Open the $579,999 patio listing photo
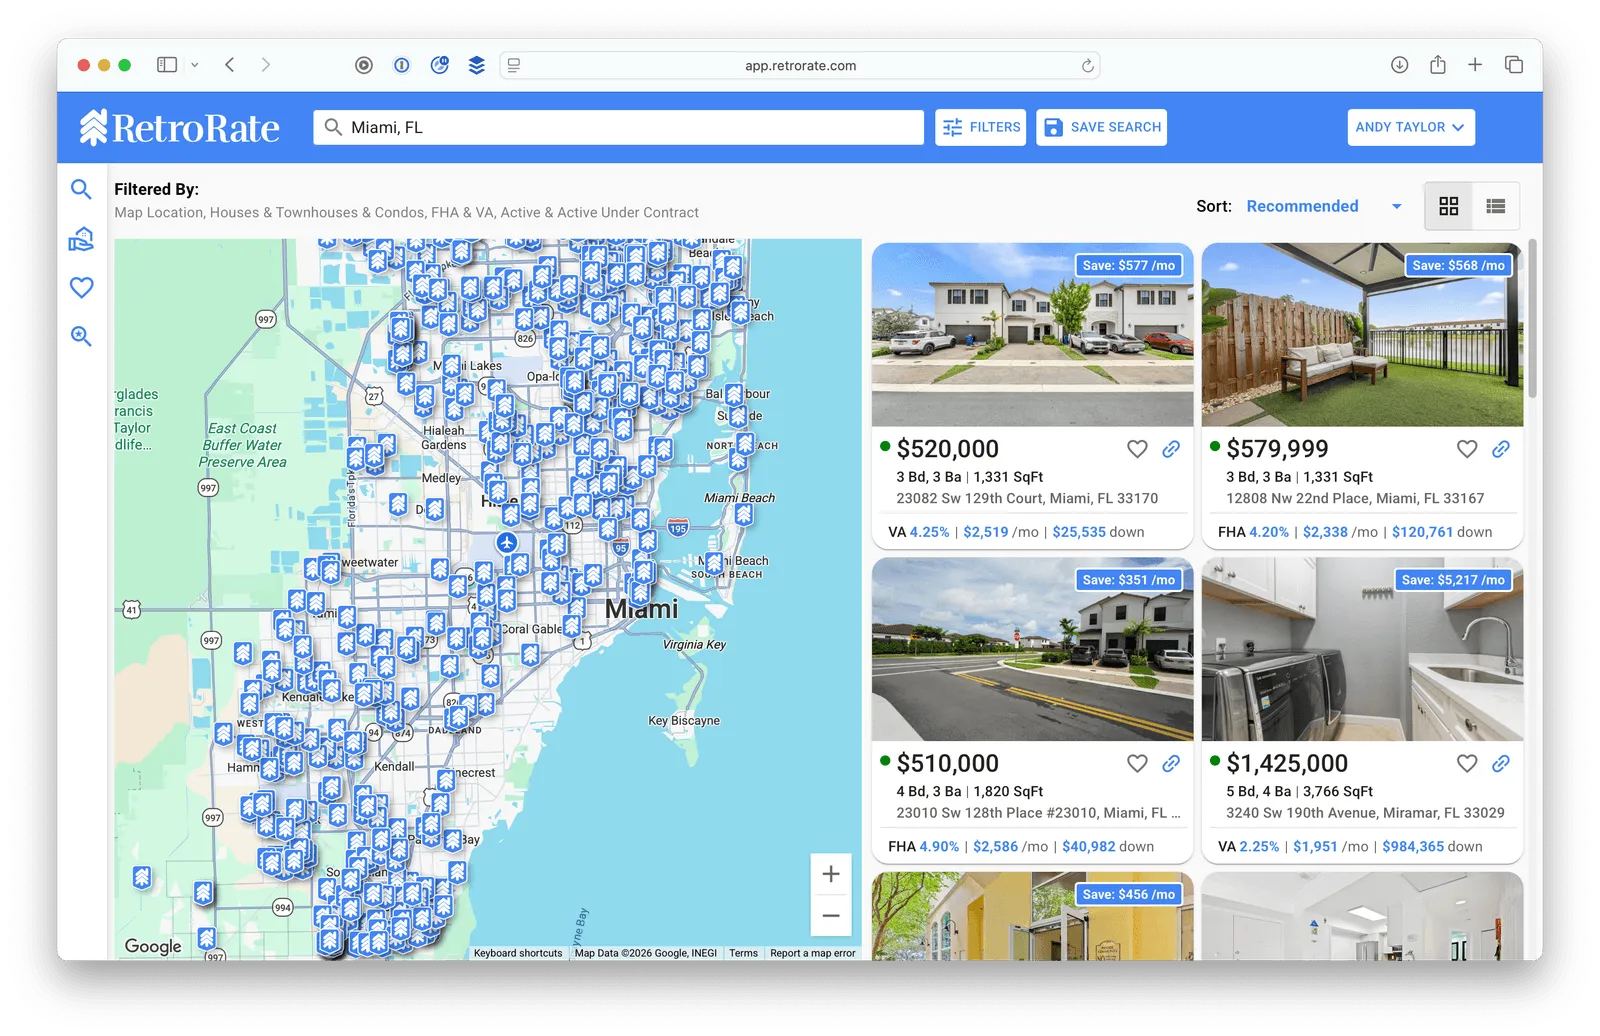This screenshot has width=1600, height=1036. tap(1363, 335)
